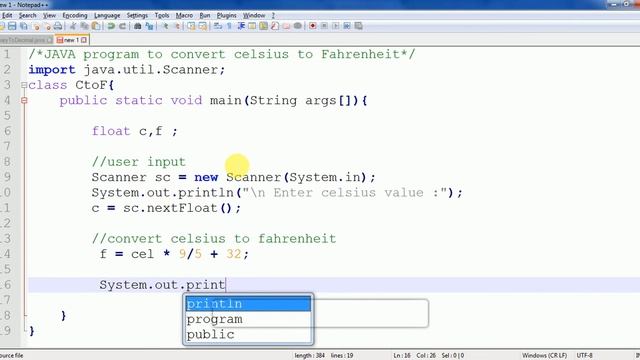Open the Run menu

(205, 16)
